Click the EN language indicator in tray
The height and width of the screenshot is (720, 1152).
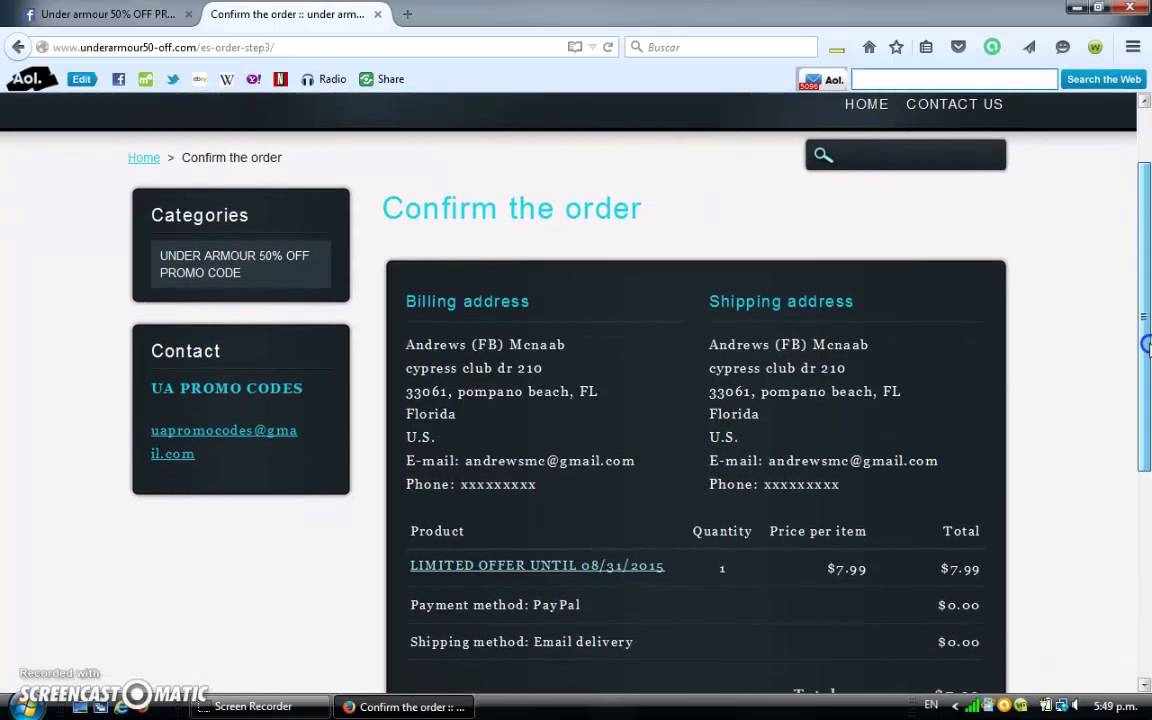pyautogui.click(x=931, y=705)
